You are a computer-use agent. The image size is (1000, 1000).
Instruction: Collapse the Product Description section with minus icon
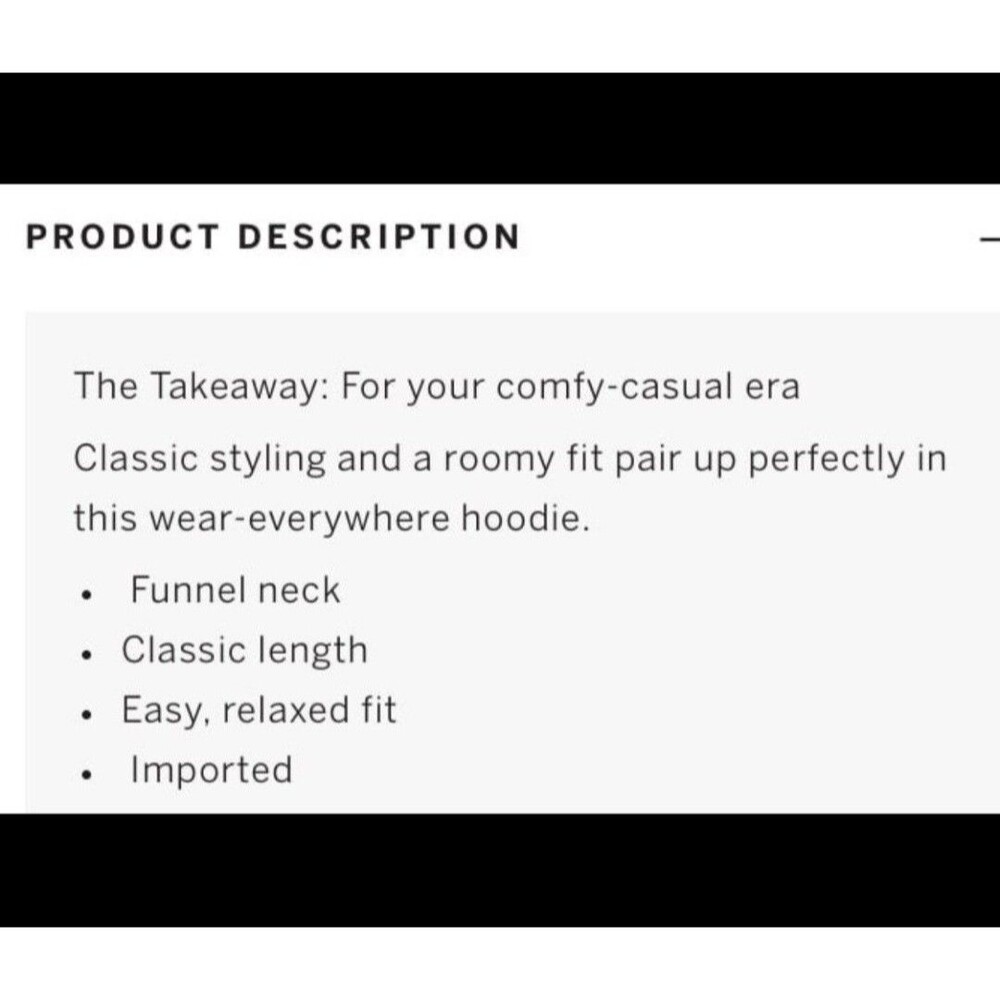click(x=990, y=239)
